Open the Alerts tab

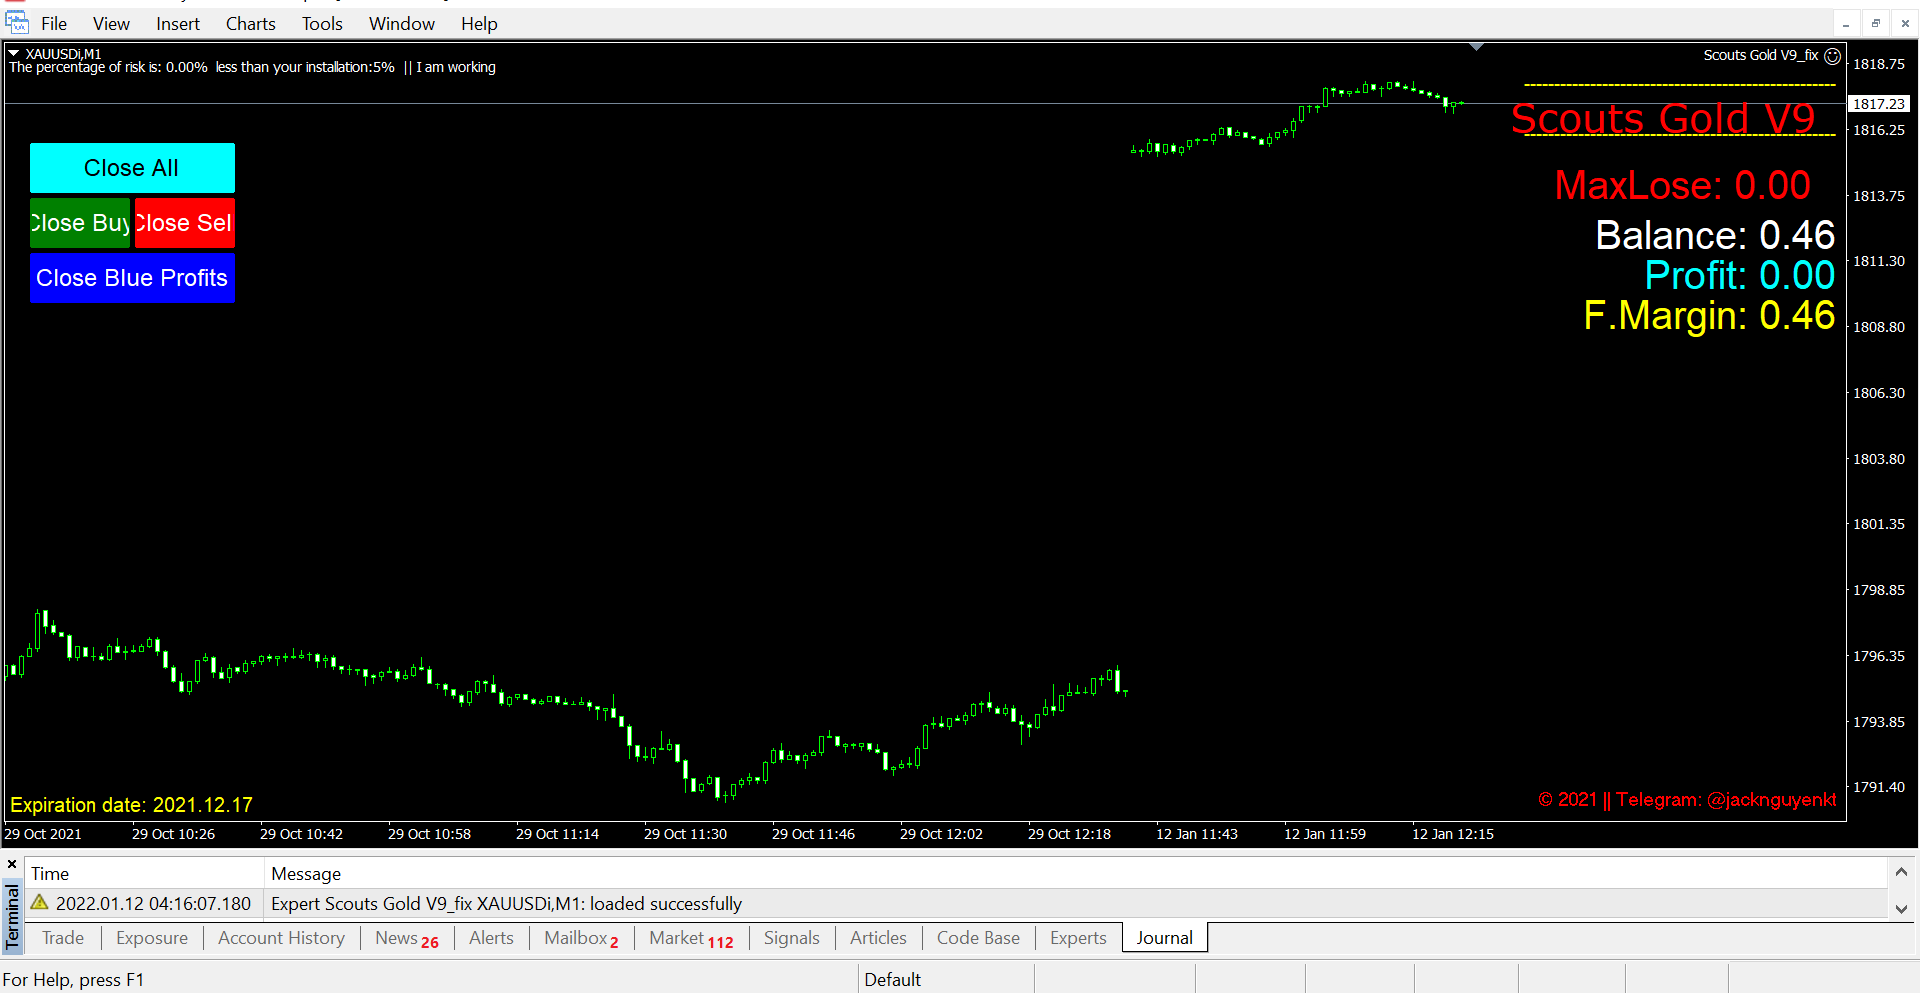(x=491, y=938)
